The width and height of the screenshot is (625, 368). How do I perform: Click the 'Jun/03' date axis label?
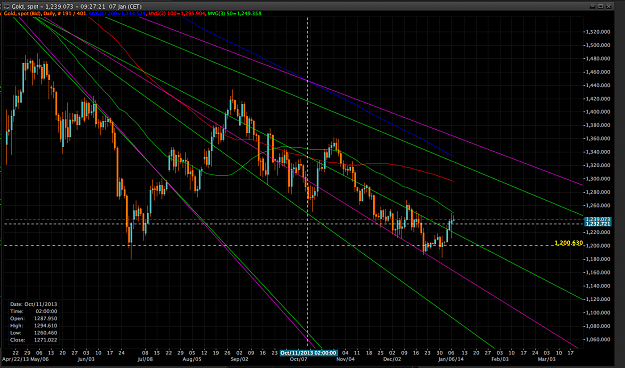pos(86,359)
